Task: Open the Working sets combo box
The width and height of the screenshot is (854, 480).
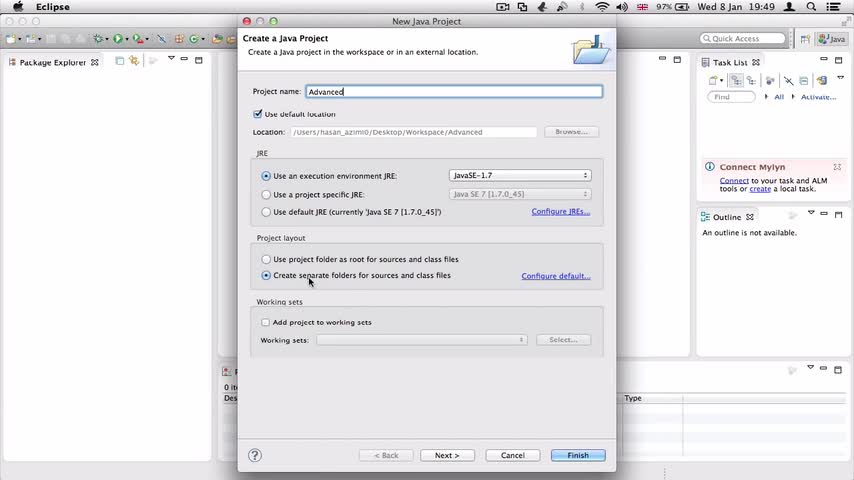Action: click(422, 339)
